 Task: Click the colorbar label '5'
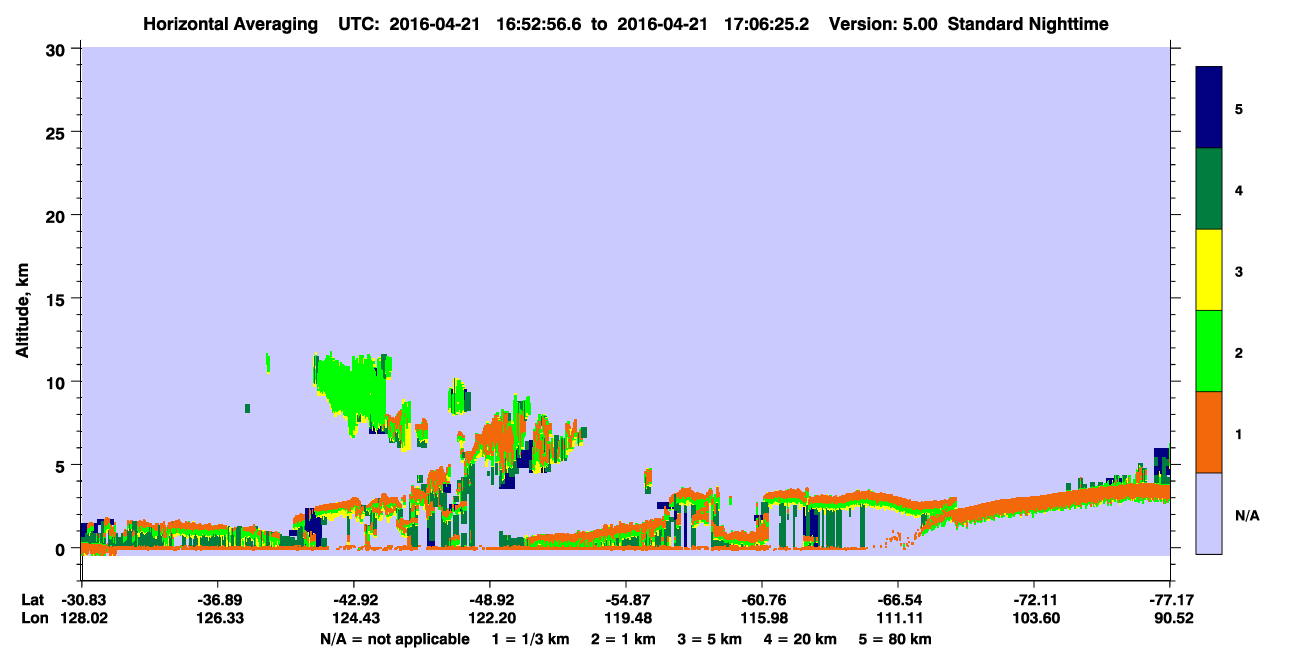(x=1238, y=108)
